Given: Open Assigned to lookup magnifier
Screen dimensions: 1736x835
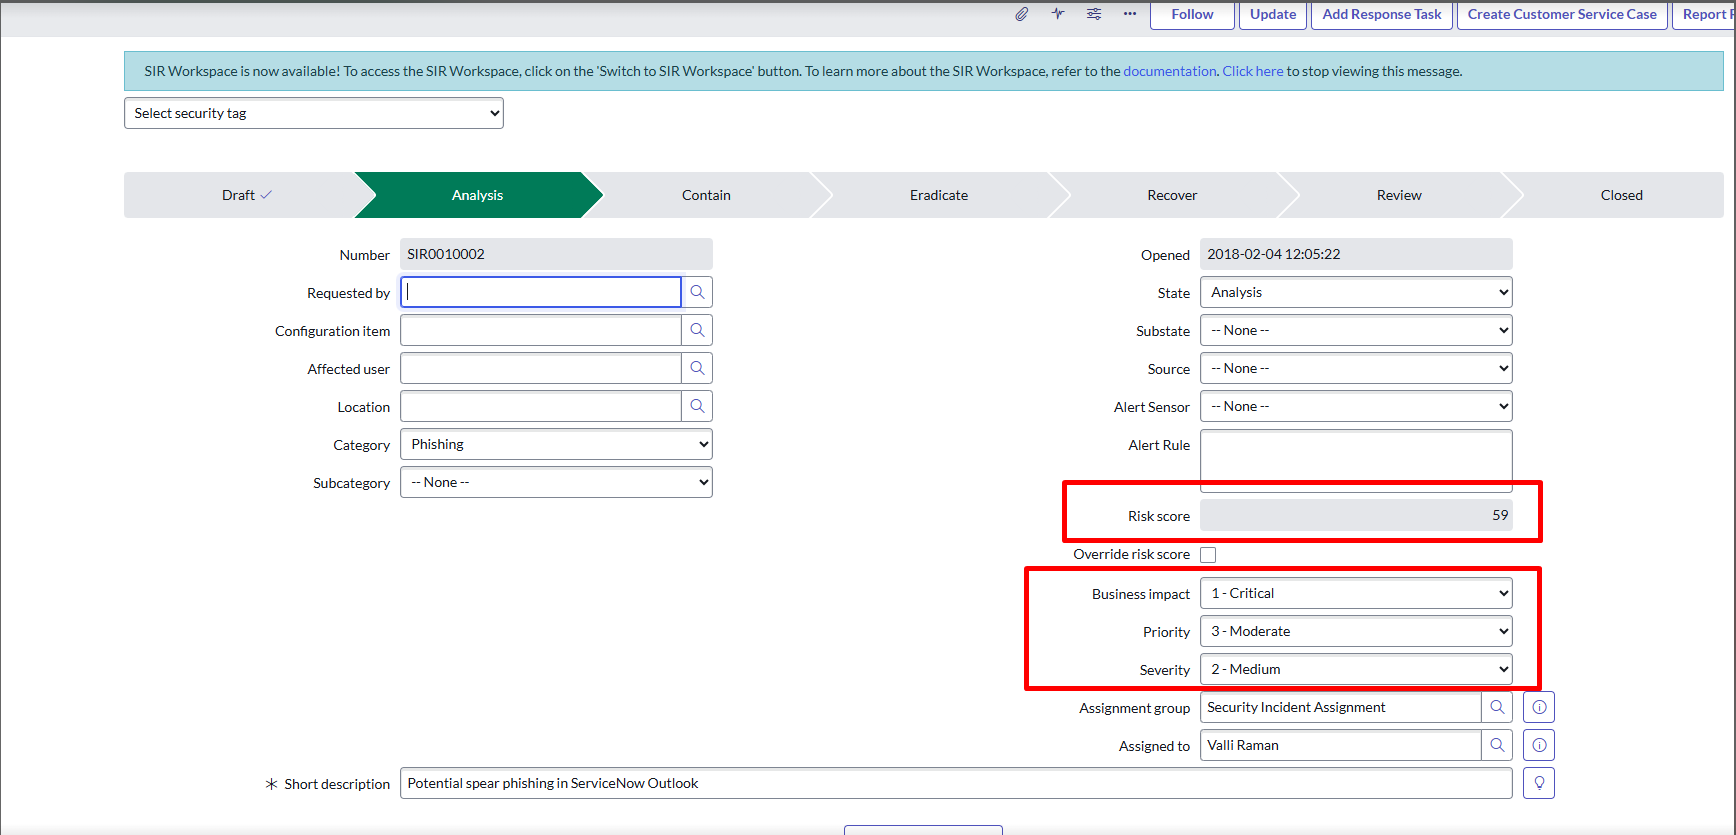Looking at the screenshot, I should (x=1497, y=745).
